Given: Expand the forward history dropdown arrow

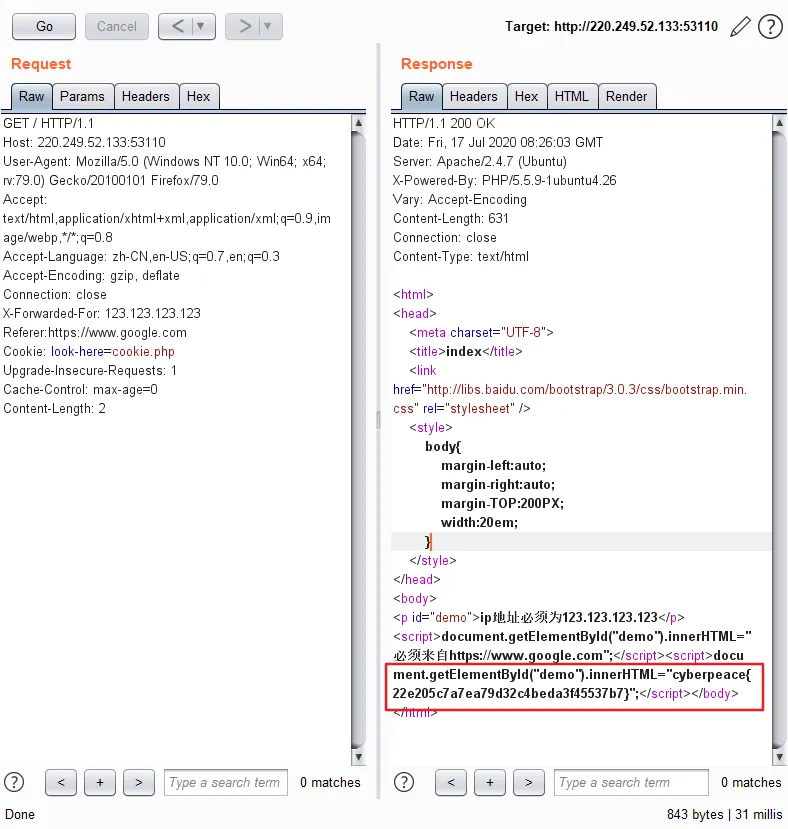Looking at the screenshot, I should tap(268, 26).
